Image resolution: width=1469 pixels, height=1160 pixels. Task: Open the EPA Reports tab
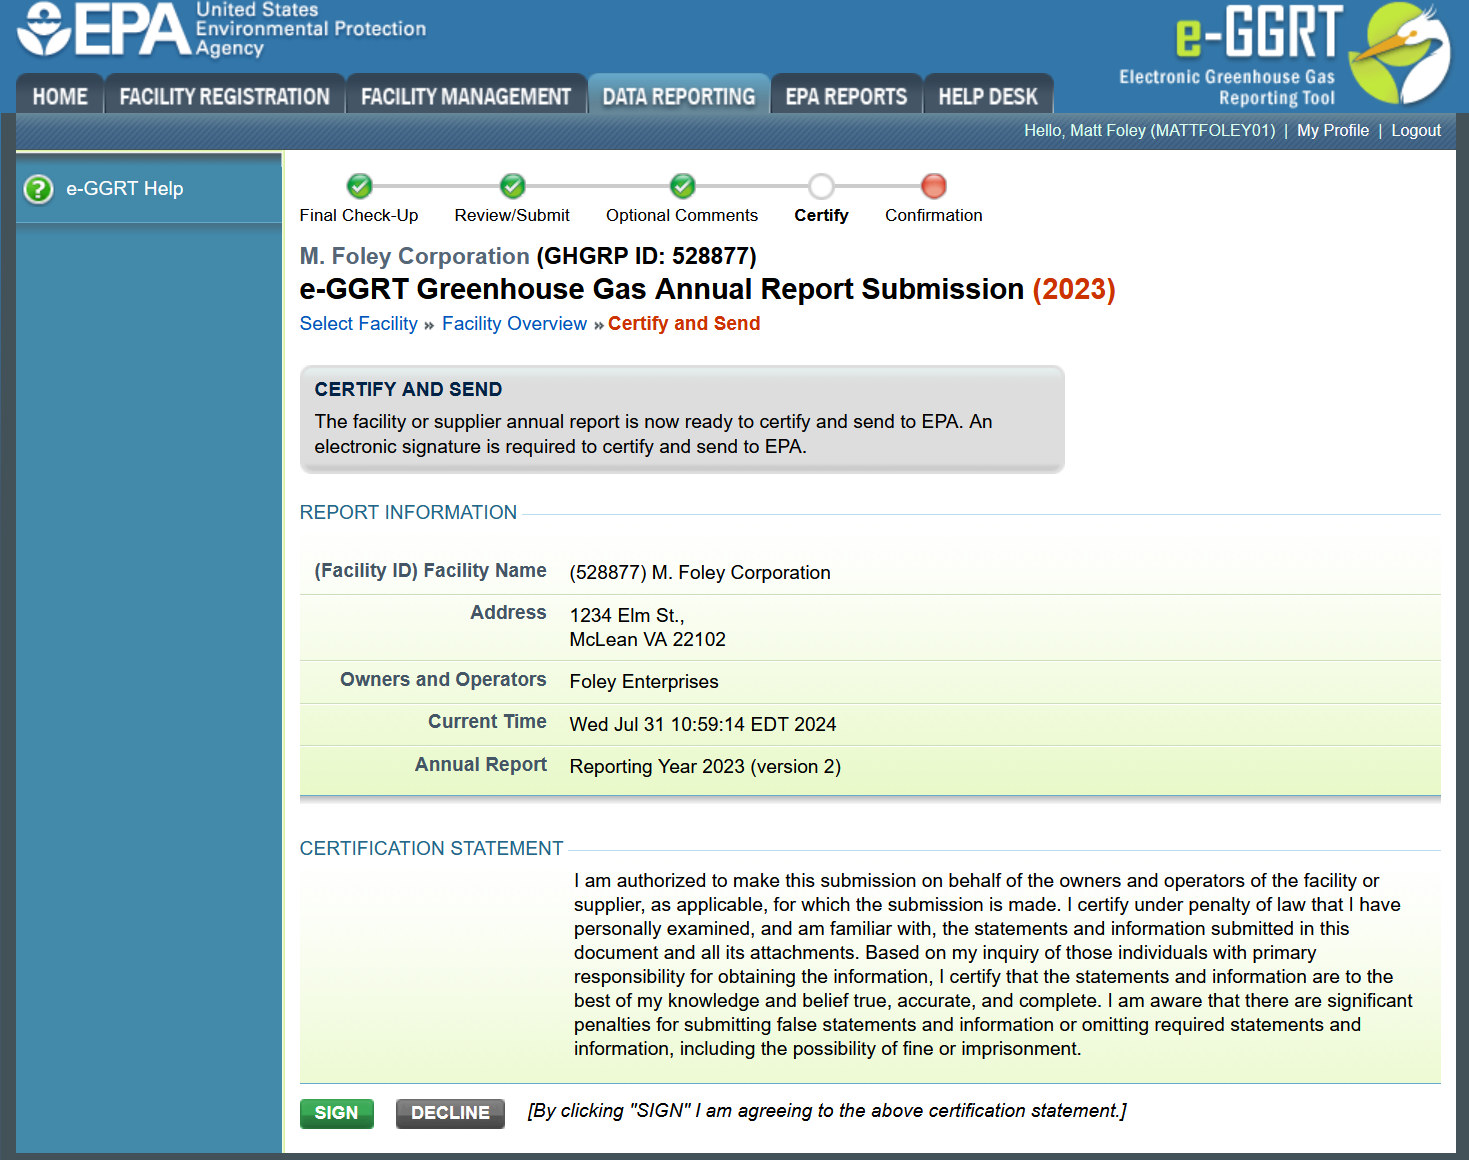point(846,96)
